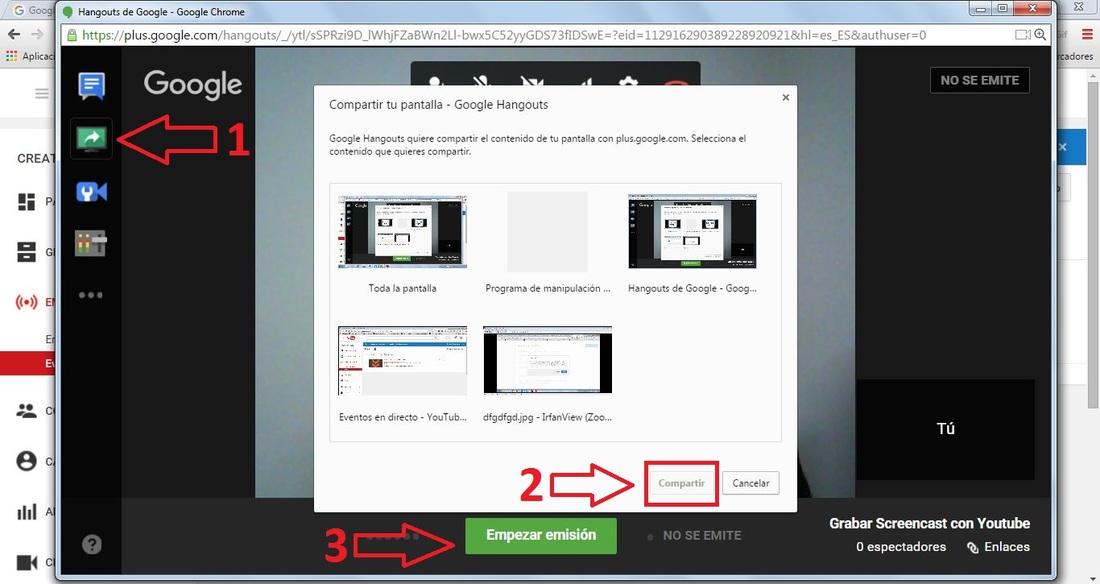Select the 'Hangouts de Google' window thumbnail
This screenshot has height=584, width=1100.
692,232
